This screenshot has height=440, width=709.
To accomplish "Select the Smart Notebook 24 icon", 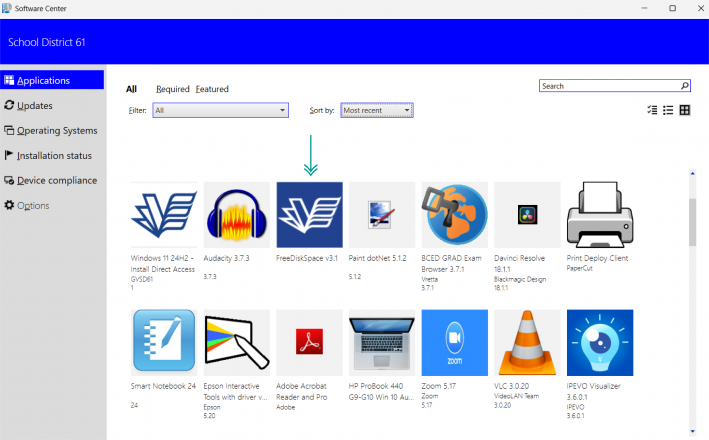I will tap(164, 342).
